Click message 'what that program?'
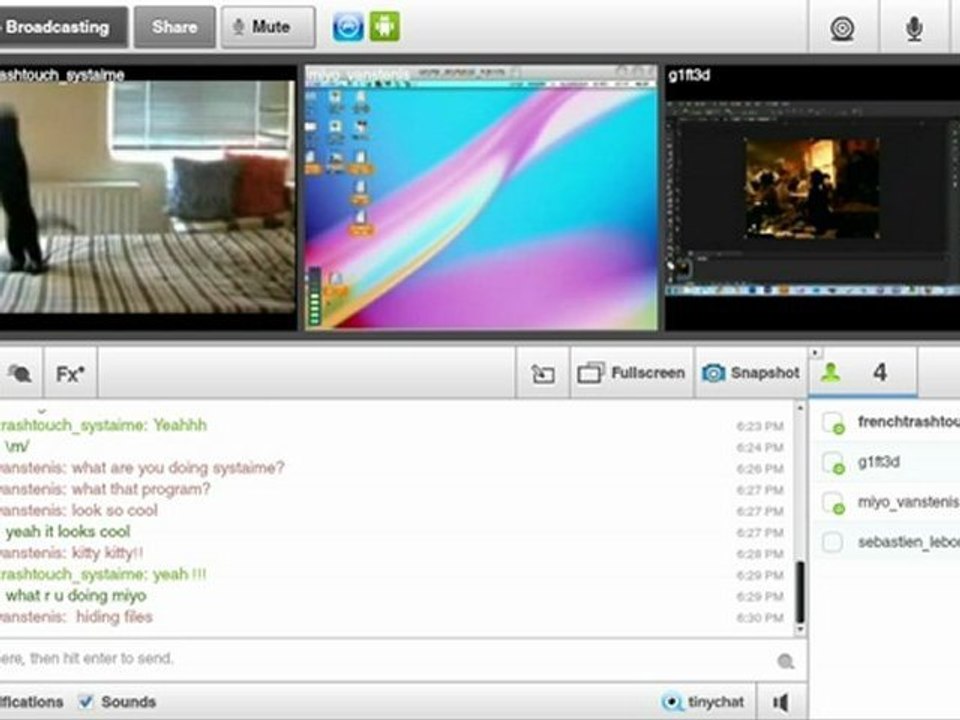This screenshot has width=960, height=720. [141, 489]
